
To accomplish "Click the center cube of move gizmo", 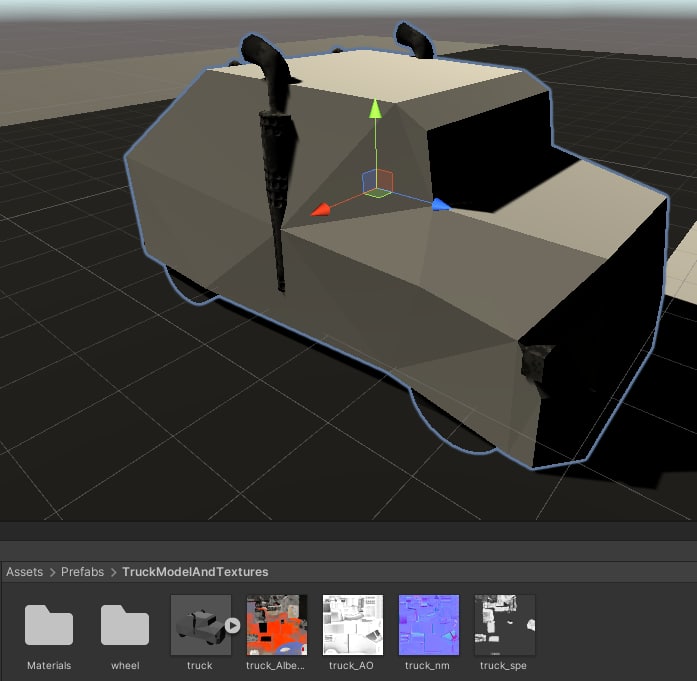I will (378, 181).
